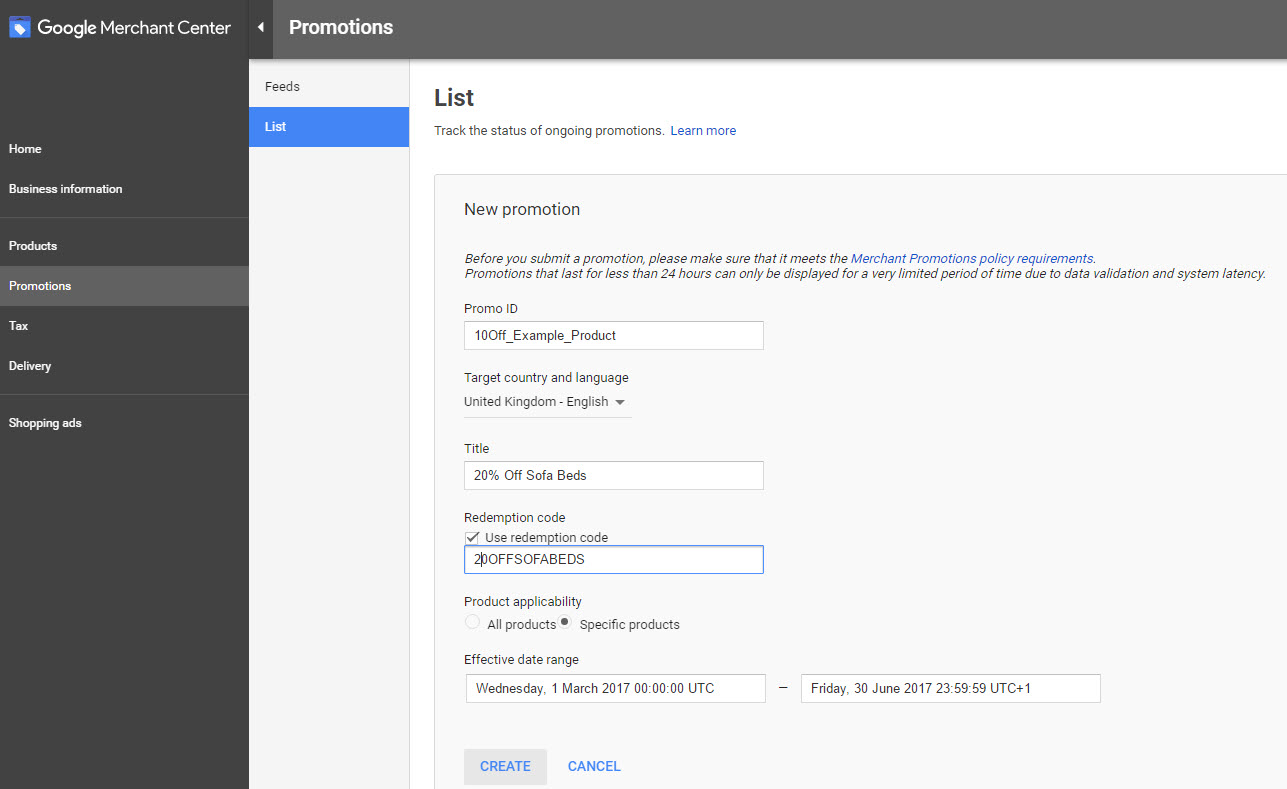The image size is (1287, 789).
Task: Click the Google Merchant Center logo icon
Action: coord(19,27)
